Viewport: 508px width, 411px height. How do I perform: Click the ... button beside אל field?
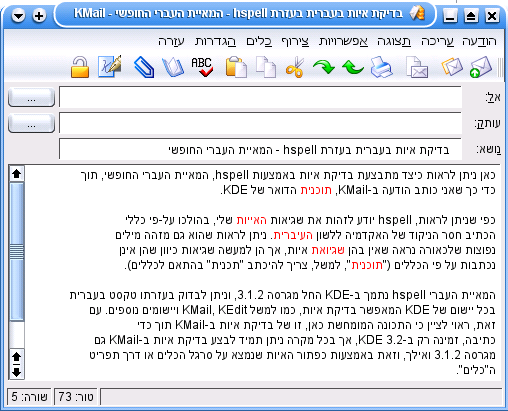(31, 97)
